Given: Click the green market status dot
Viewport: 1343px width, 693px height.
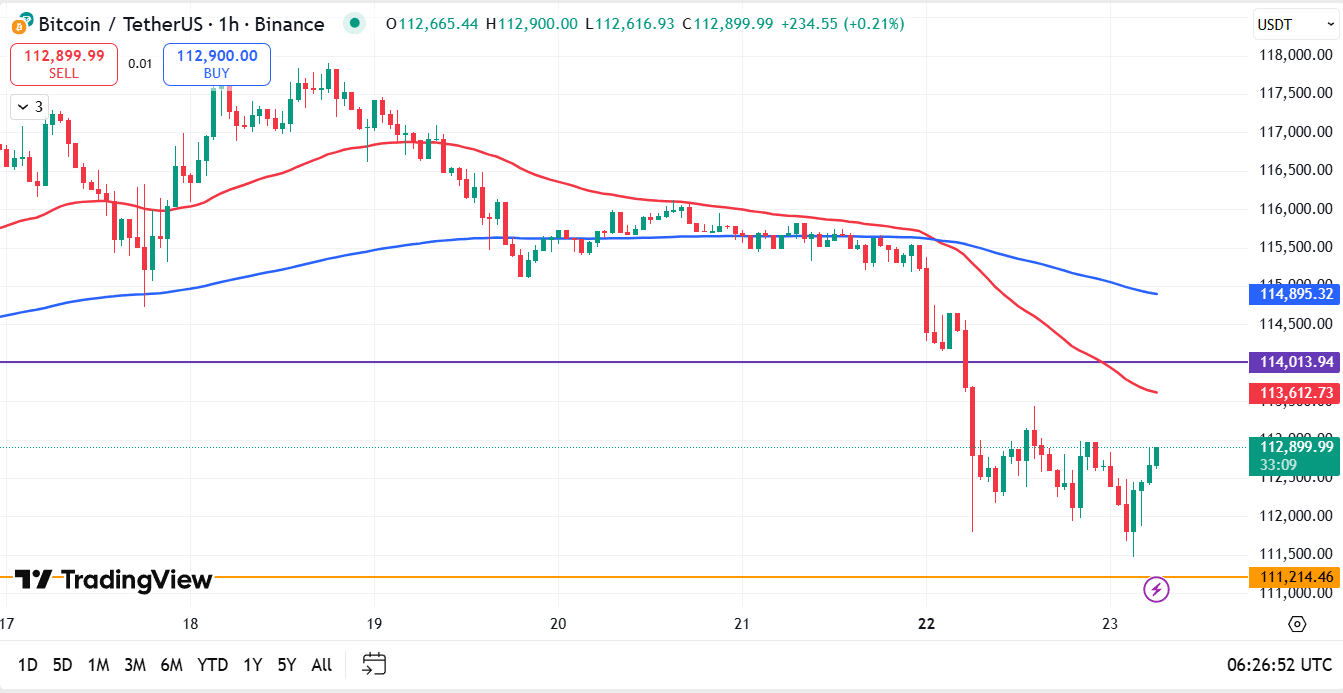Looking at the screenshot, I should tap(355, 21).
